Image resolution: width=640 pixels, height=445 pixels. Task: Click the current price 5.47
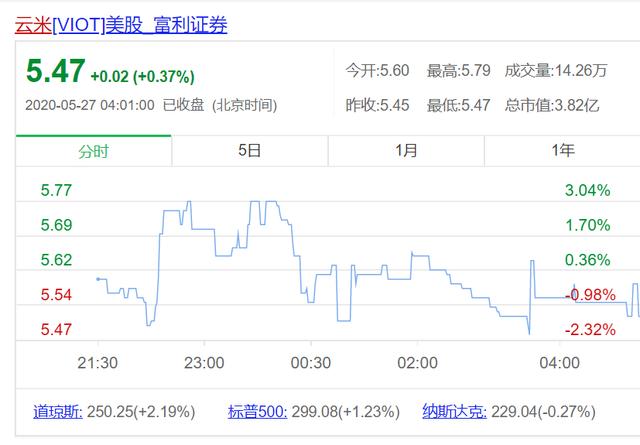(53, 73)
